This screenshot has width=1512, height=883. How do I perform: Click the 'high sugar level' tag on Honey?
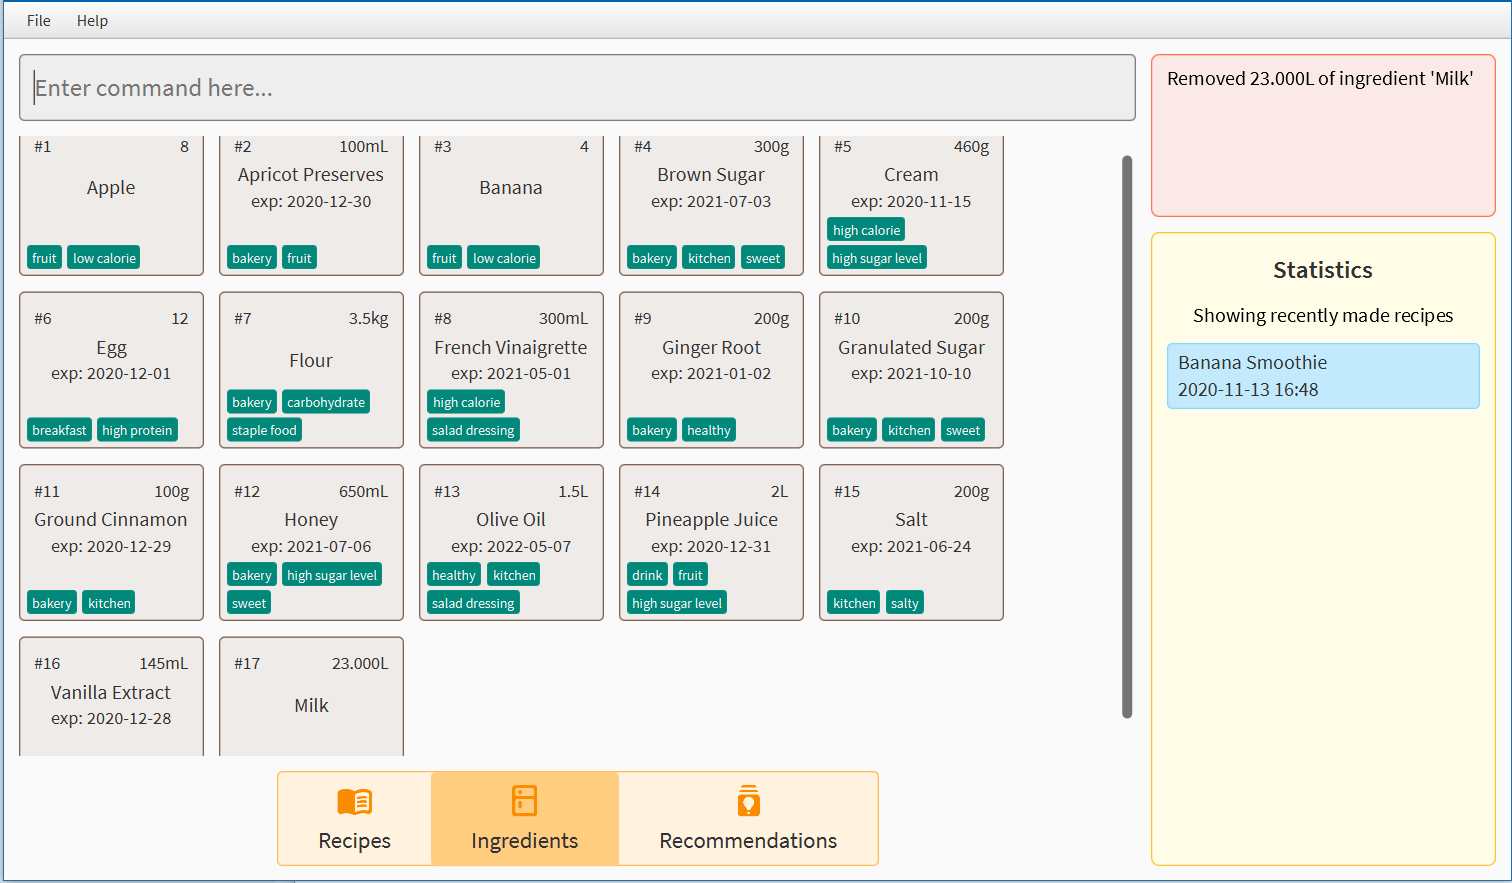[332, 575]
